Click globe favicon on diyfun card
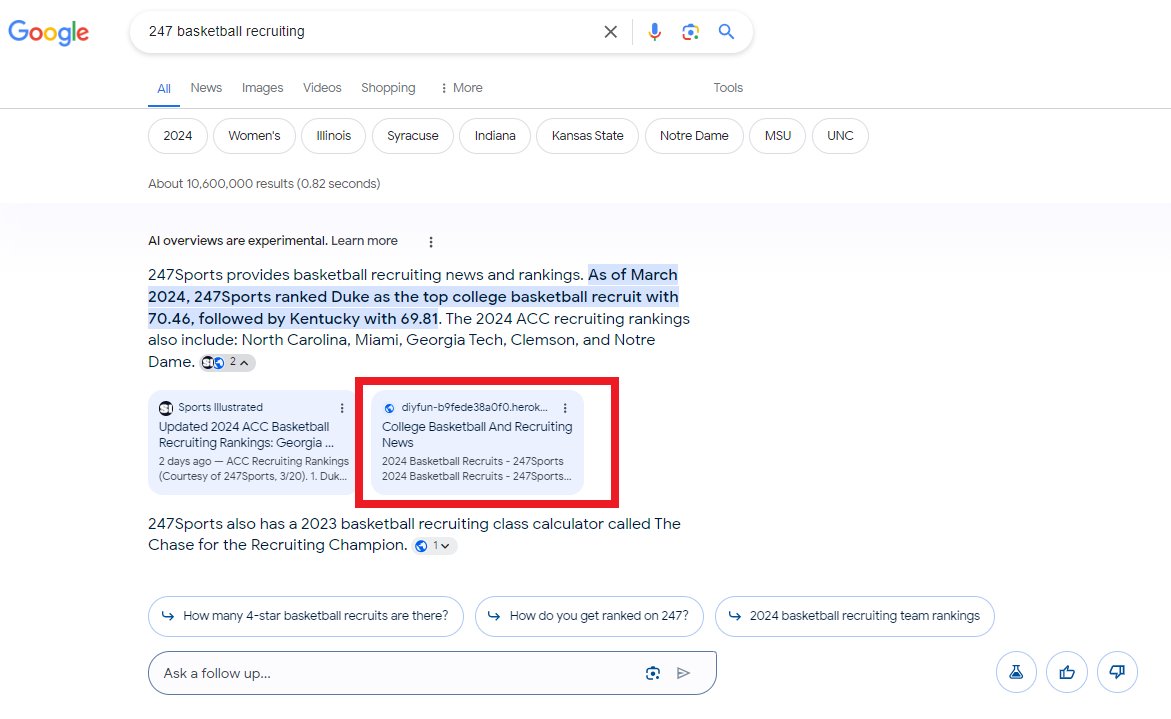Screen dimensions: 1171x719 pyautogui.click(x=389, y=408)
